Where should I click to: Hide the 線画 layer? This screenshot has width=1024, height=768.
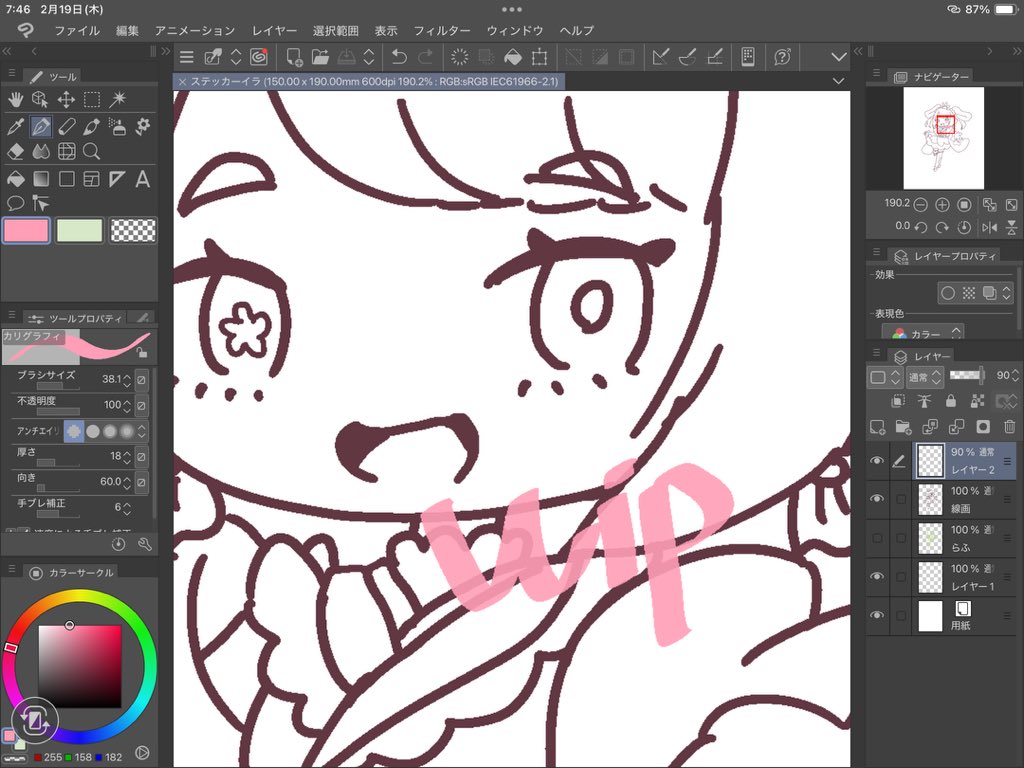tap(877, 499)
